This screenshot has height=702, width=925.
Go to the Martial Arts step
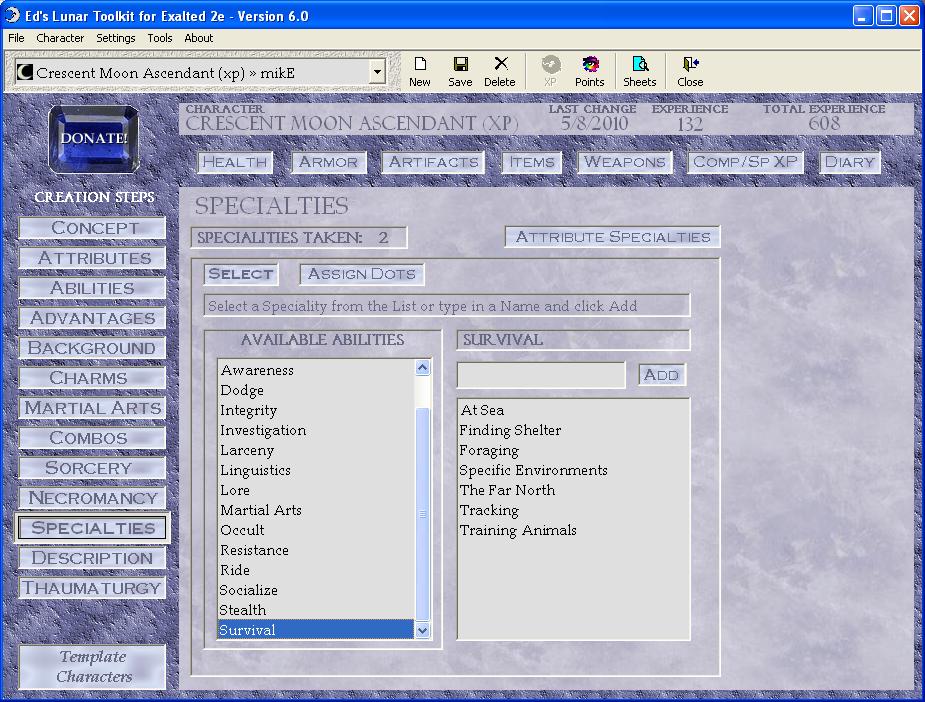93,408
